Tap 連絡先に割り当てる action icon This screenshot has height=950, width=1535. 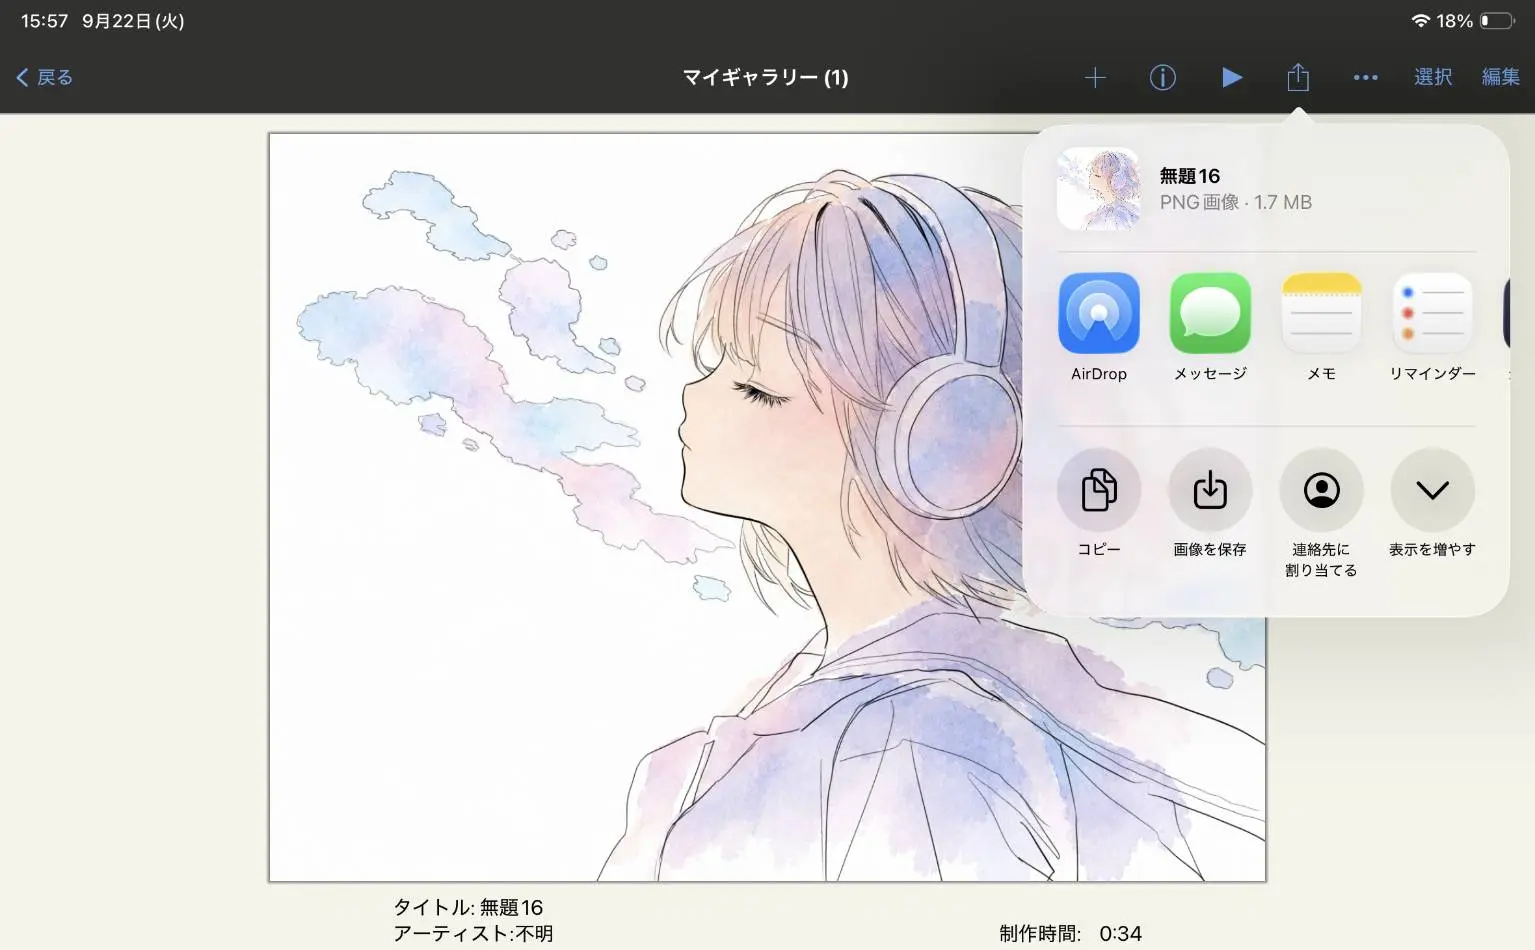click(1321, 490)
